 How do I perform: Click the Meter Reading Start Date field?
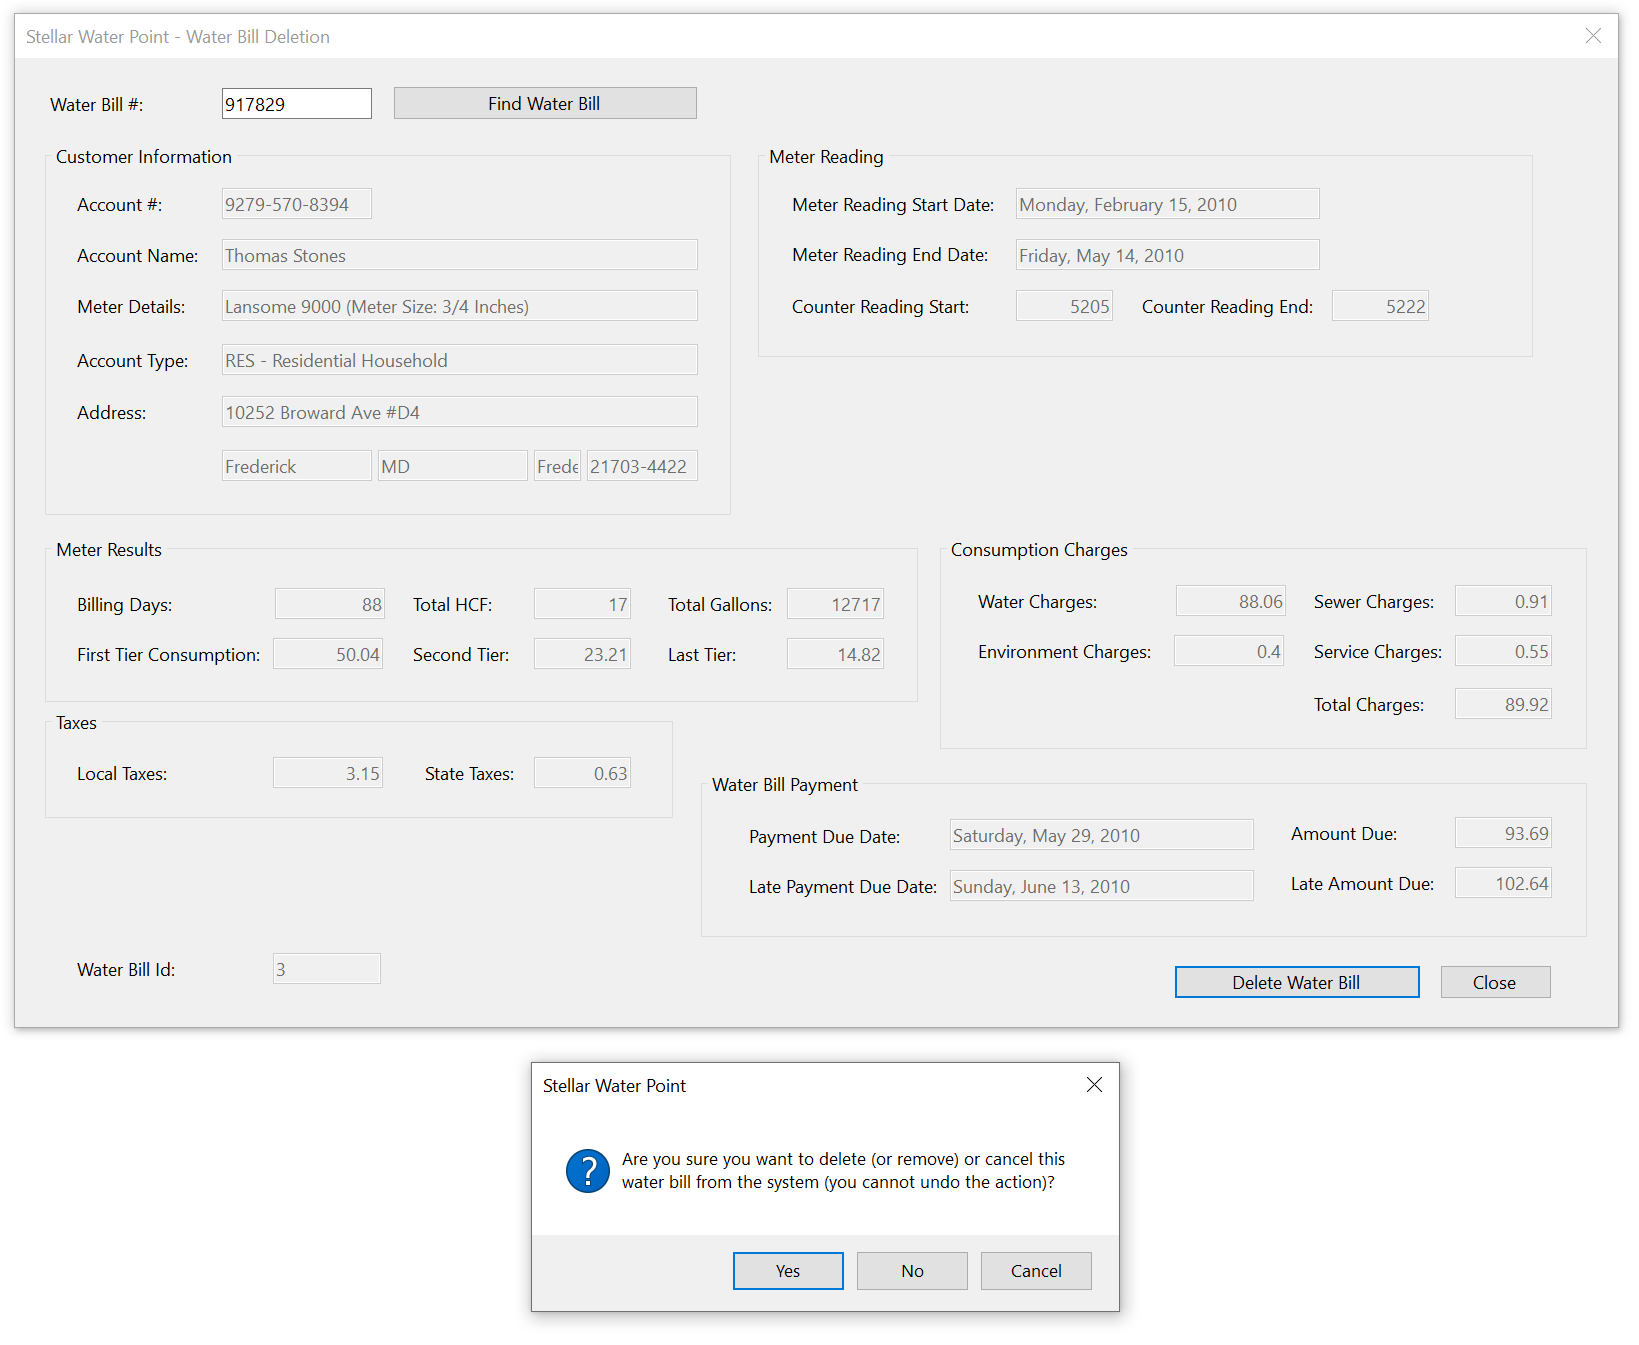(x=1167, y=204)
